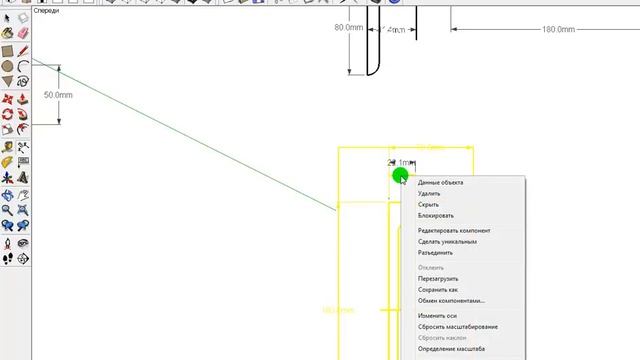
Task: Choose 'Сбросить масштабирование' menu entry
Action: [x=458, y=327]
